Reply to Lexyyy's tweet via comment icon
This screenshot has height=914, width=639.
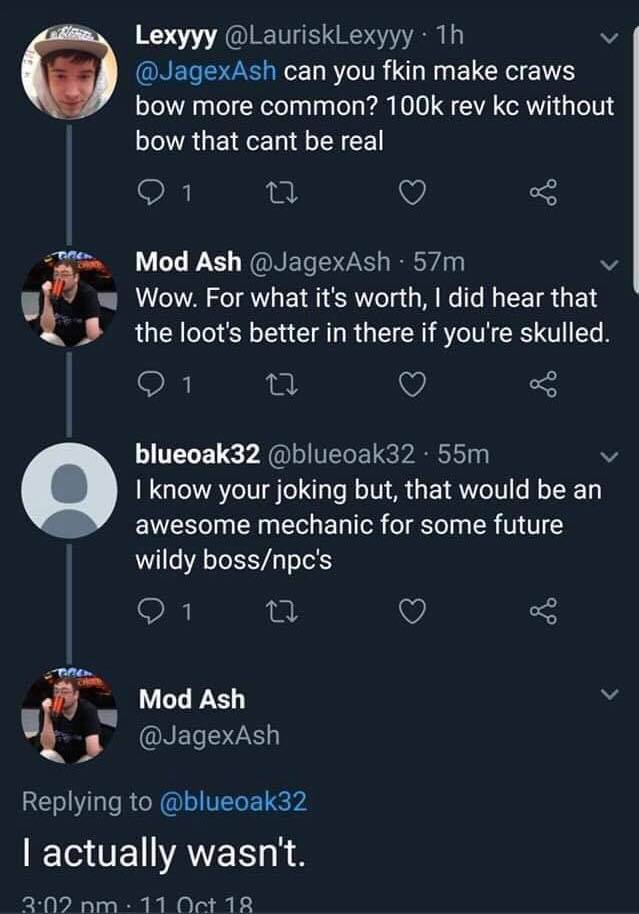(151, 192)
